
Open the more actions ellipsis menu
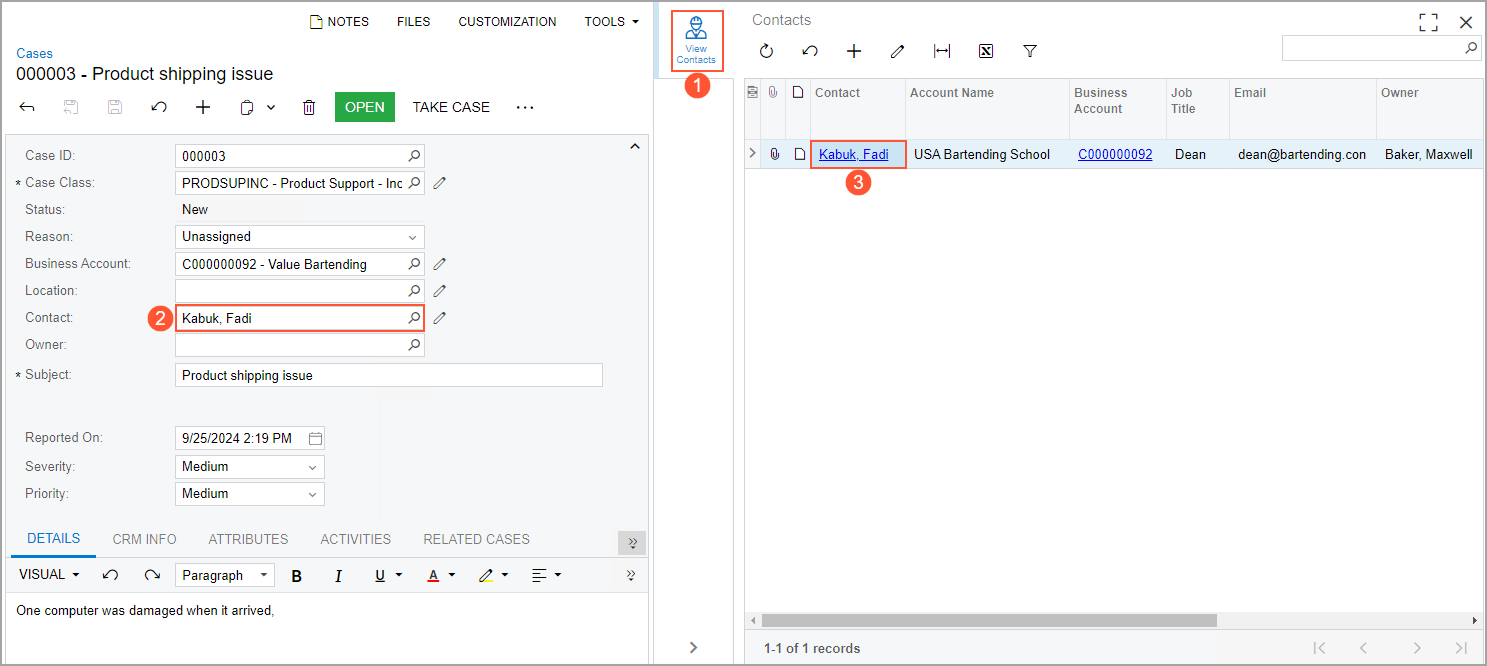tap(525, 107)
